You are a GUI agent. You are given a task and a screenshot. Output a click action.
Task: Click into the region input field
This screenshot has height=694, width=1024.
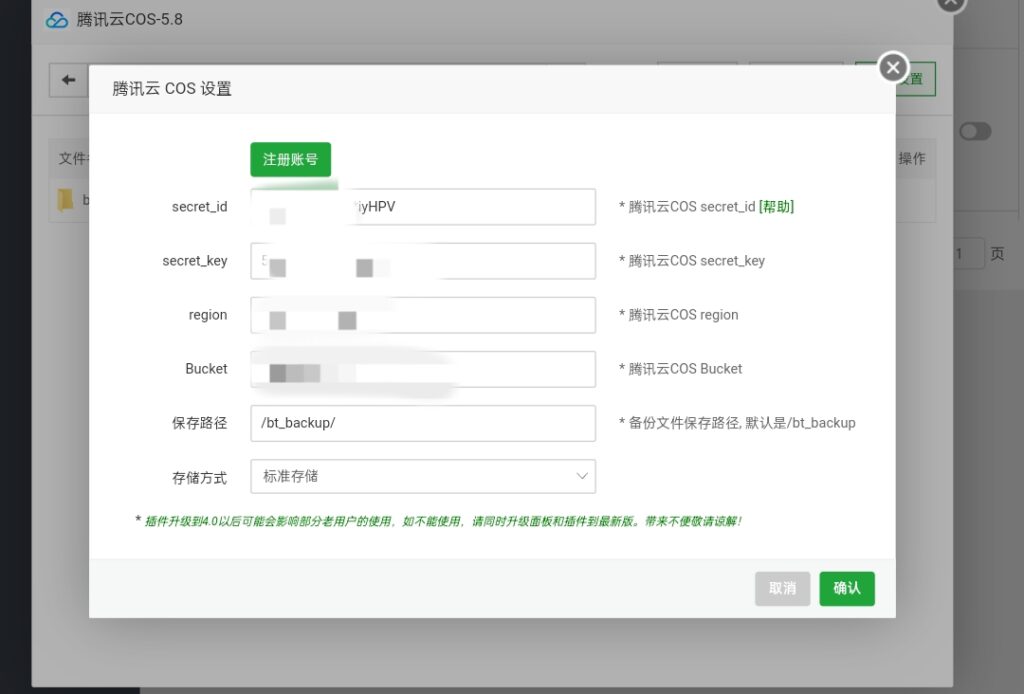(423, 315)
